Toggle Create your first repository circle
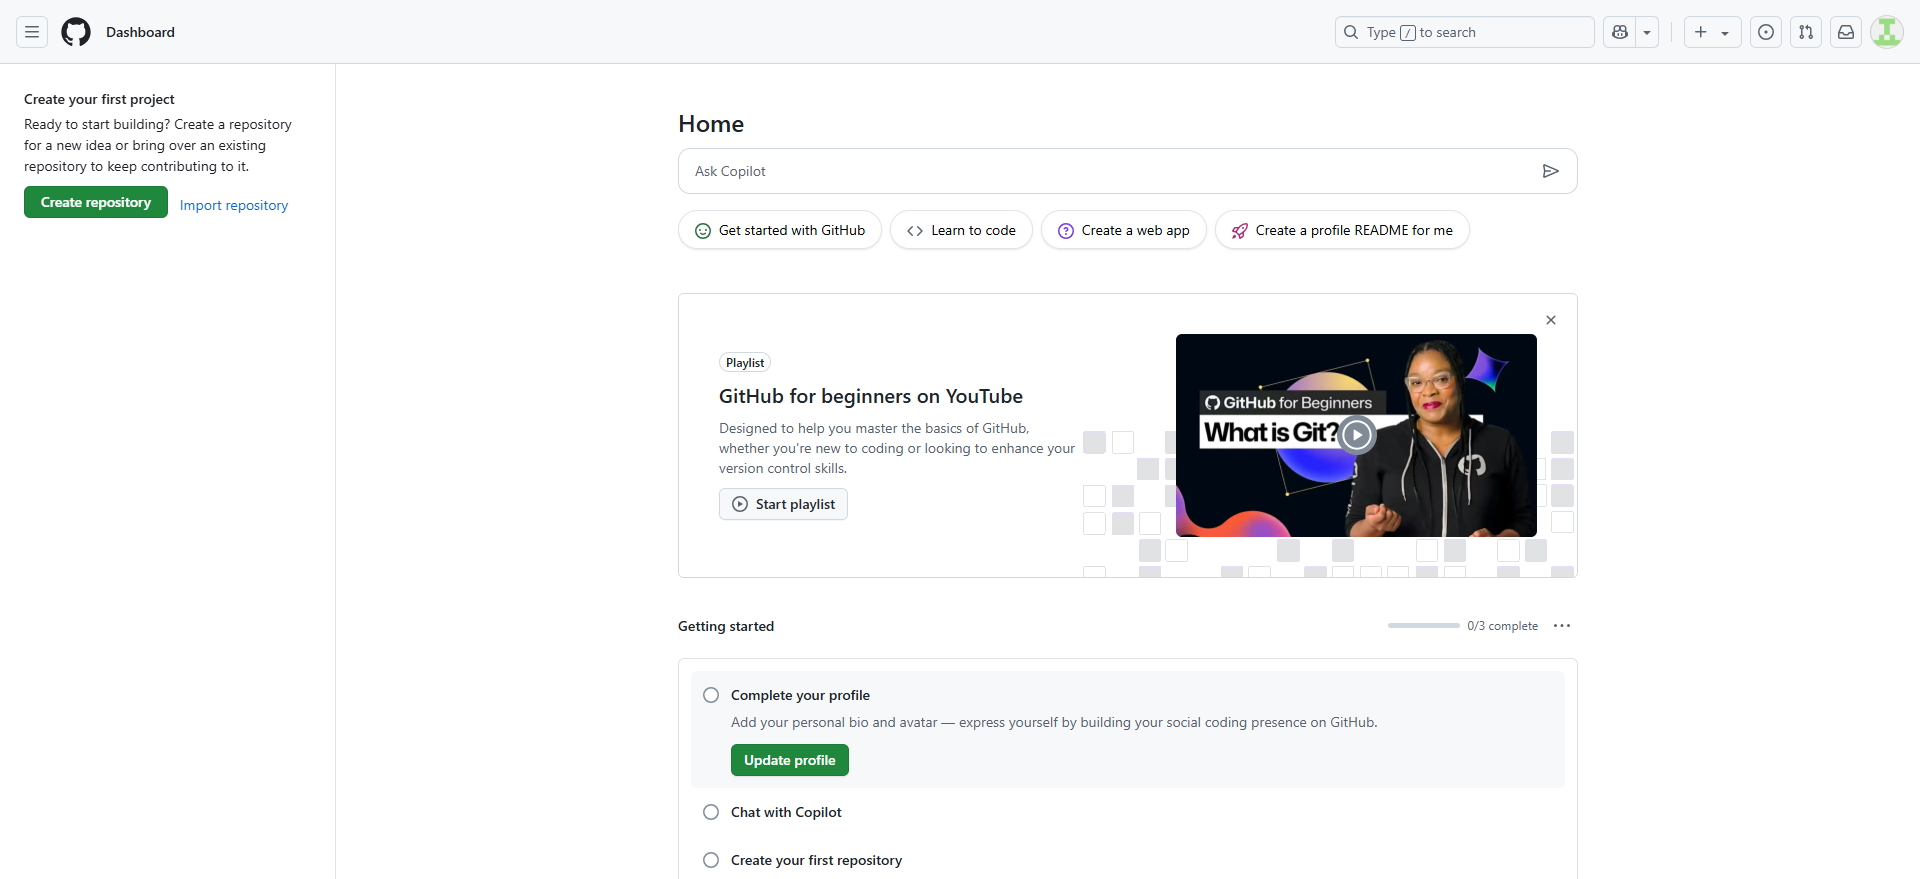 [711, 860]
